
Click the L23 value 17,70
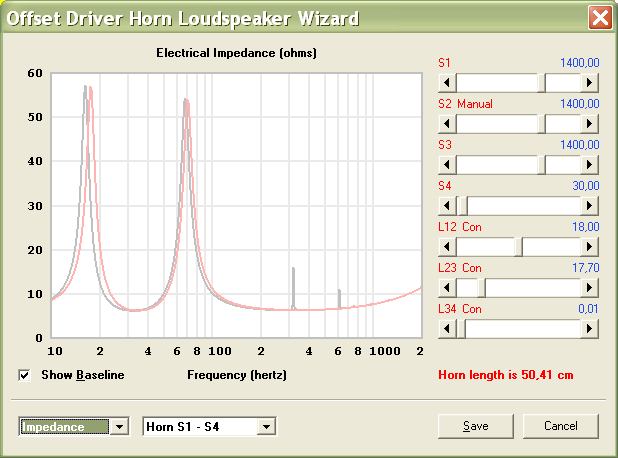coord(586,268)
